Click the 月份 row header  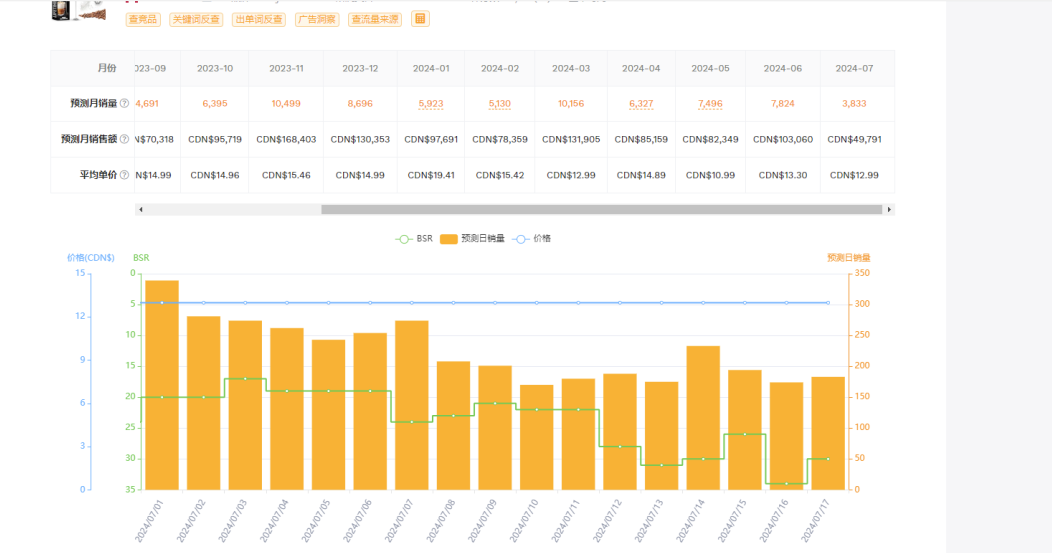pos(107,68)
